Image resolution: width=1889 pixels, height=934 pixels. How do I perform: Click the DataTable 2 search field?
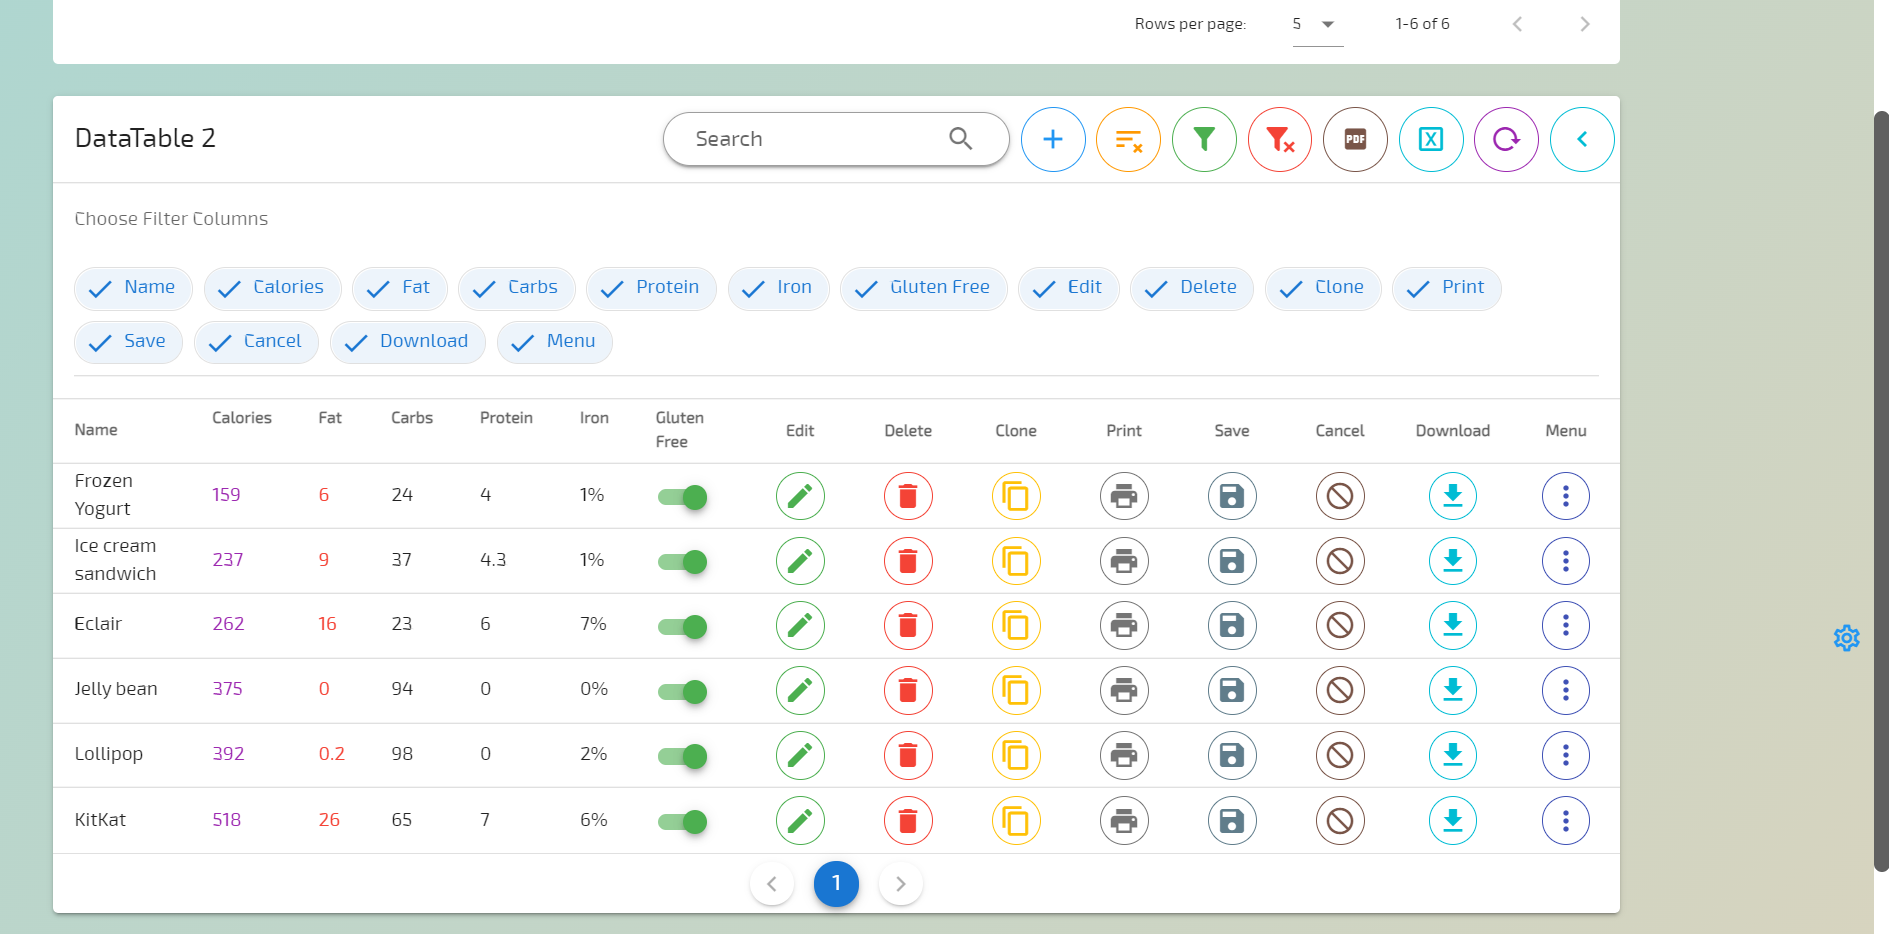point(836,139)
